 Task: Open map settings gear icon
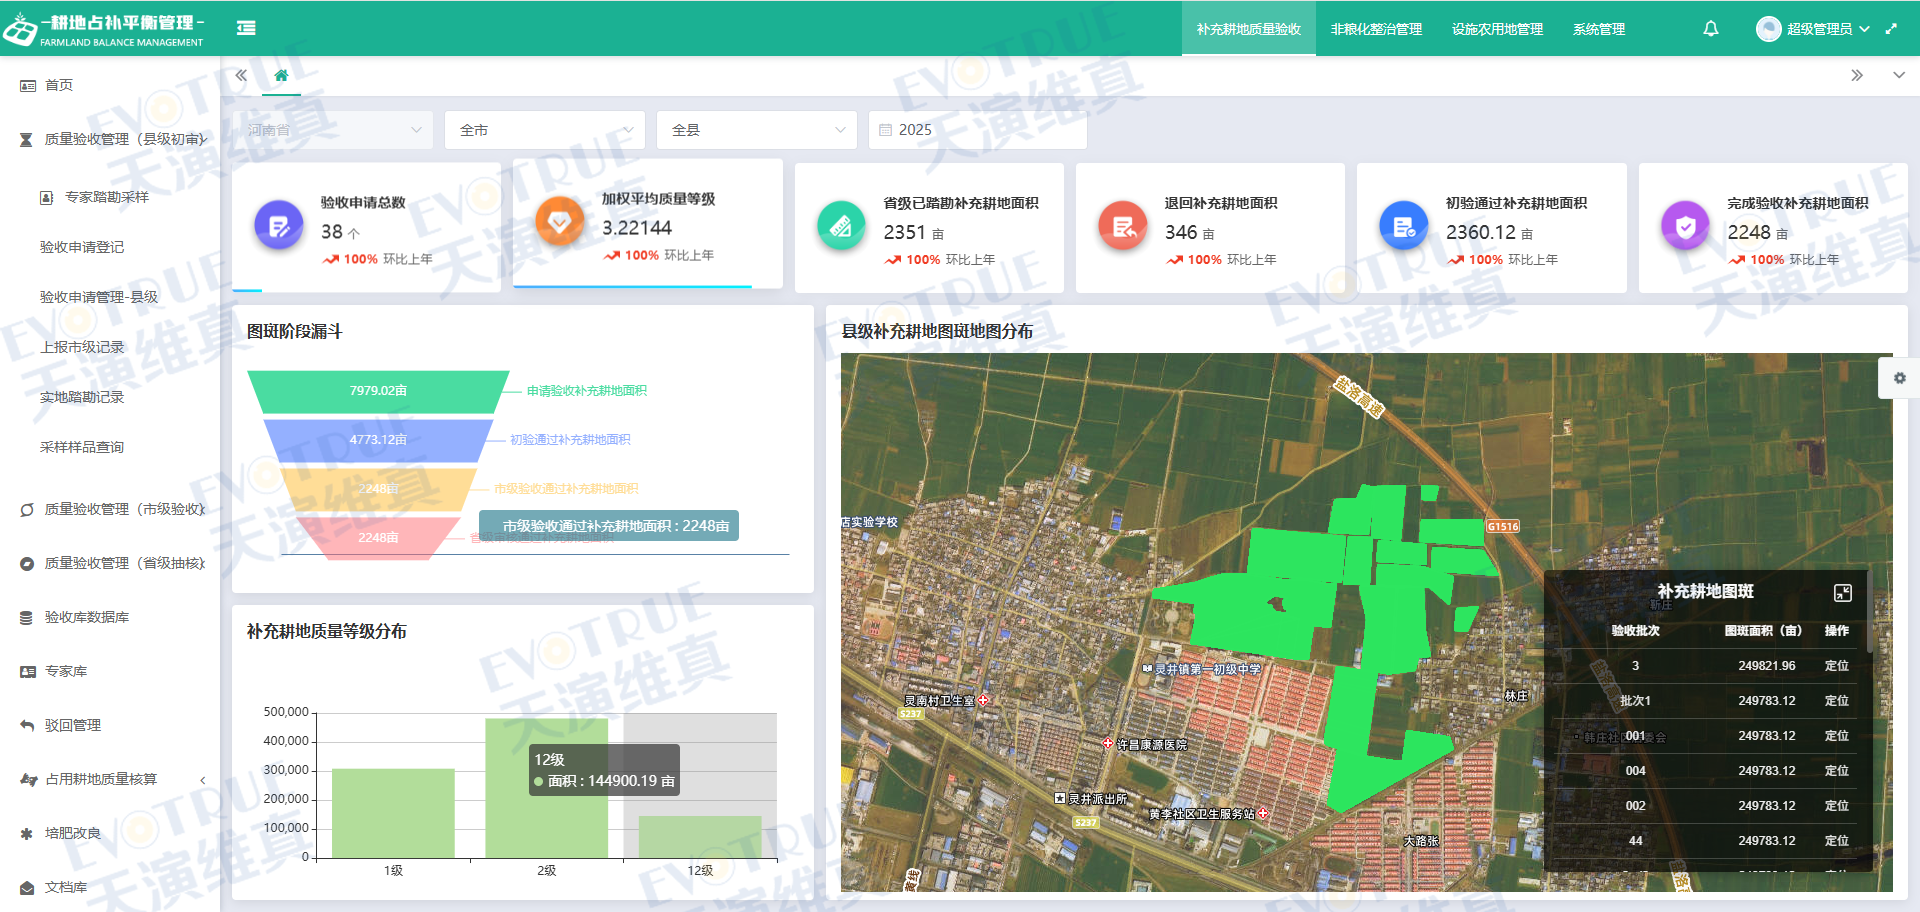[1899, 378]
